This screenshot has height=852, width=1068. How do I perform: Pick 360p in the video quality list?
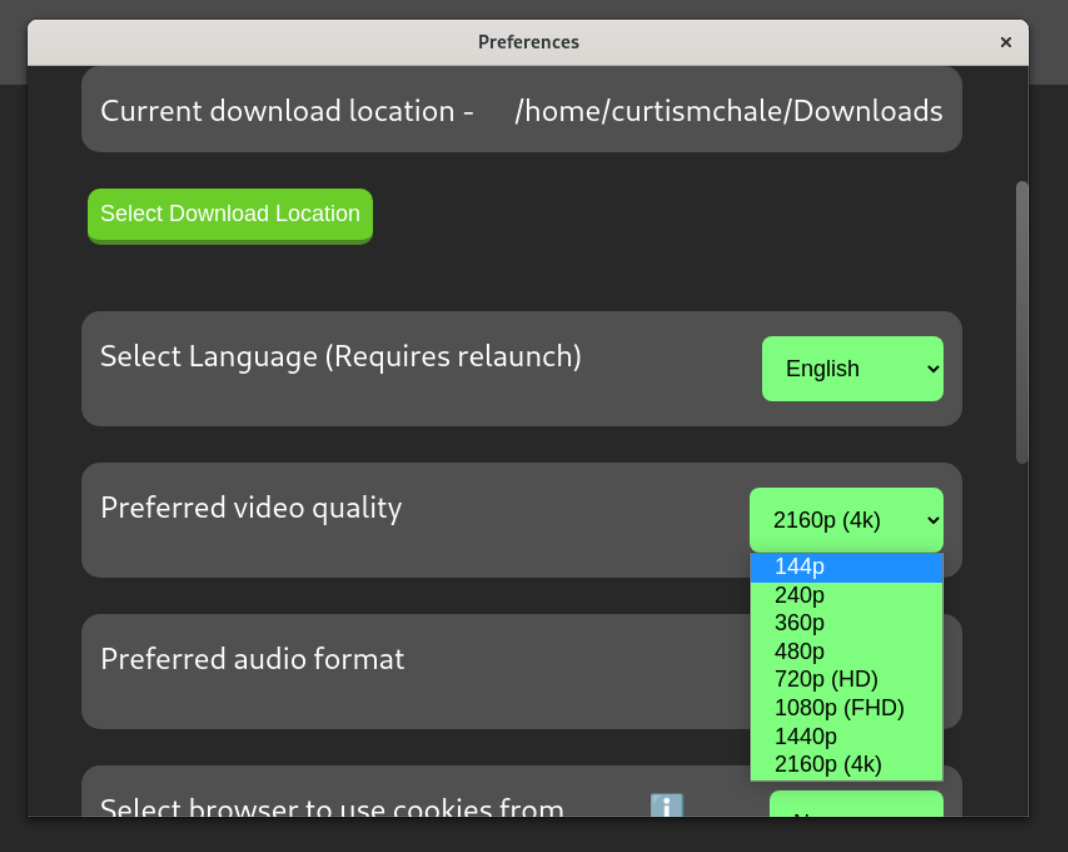846,623
